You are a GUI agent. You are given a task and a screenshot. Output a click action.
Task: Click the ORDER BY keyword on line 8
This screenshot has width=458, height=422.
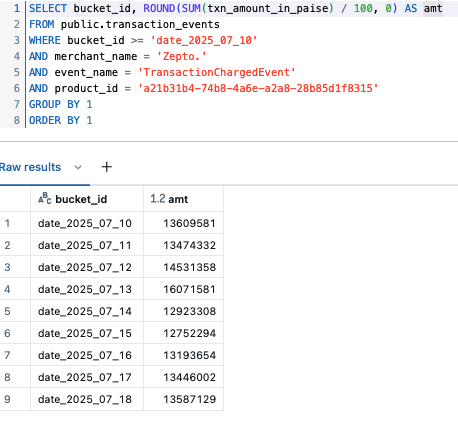[x=54, y=120]
